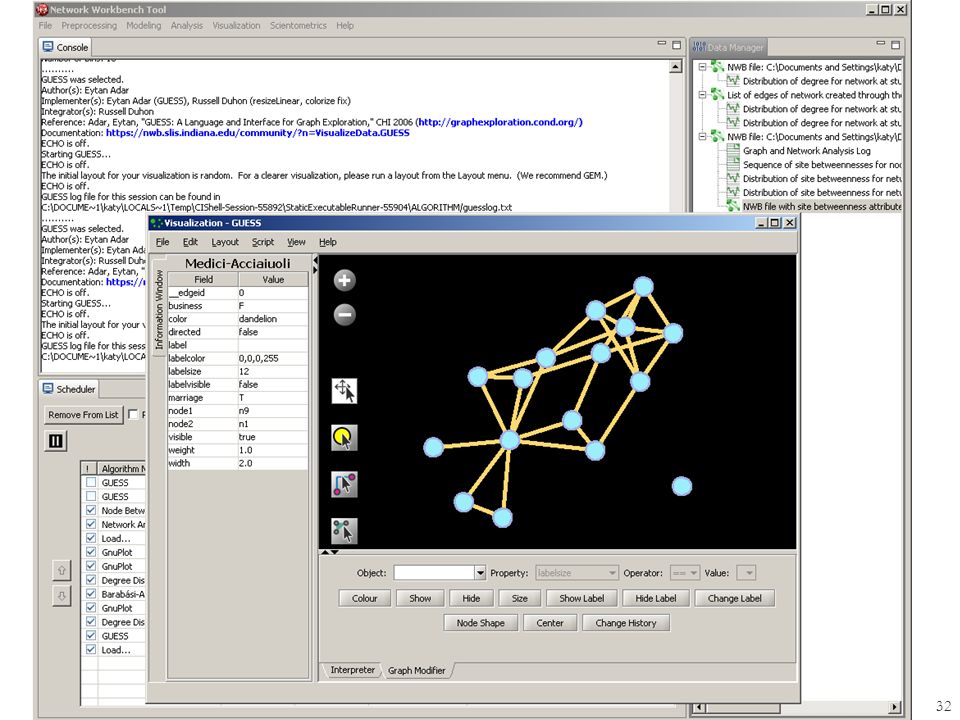Click the Console scrollbar up arrow
The image size is (960, 720).
(676, 67)
